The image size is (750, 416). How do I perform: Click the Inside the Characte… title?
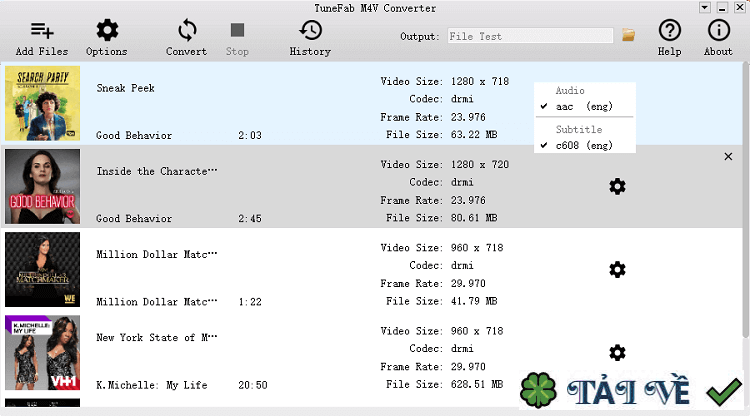tap(157, 171)
